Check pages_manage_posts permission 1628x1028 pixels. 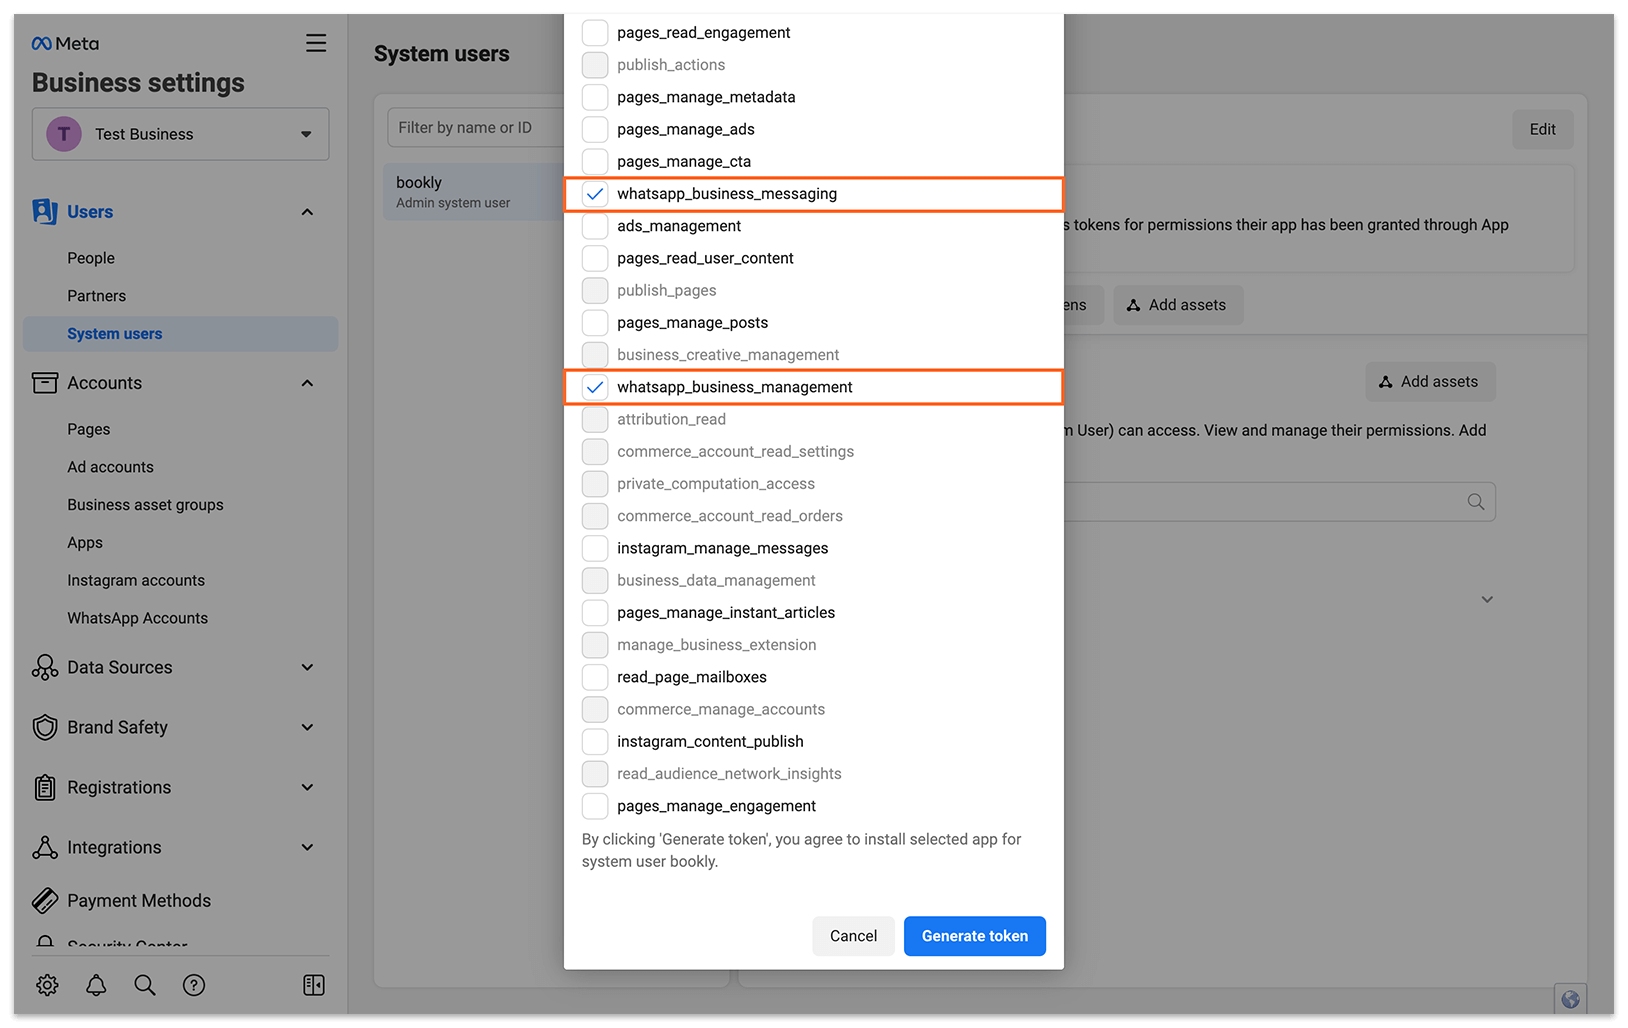(595, 322)
